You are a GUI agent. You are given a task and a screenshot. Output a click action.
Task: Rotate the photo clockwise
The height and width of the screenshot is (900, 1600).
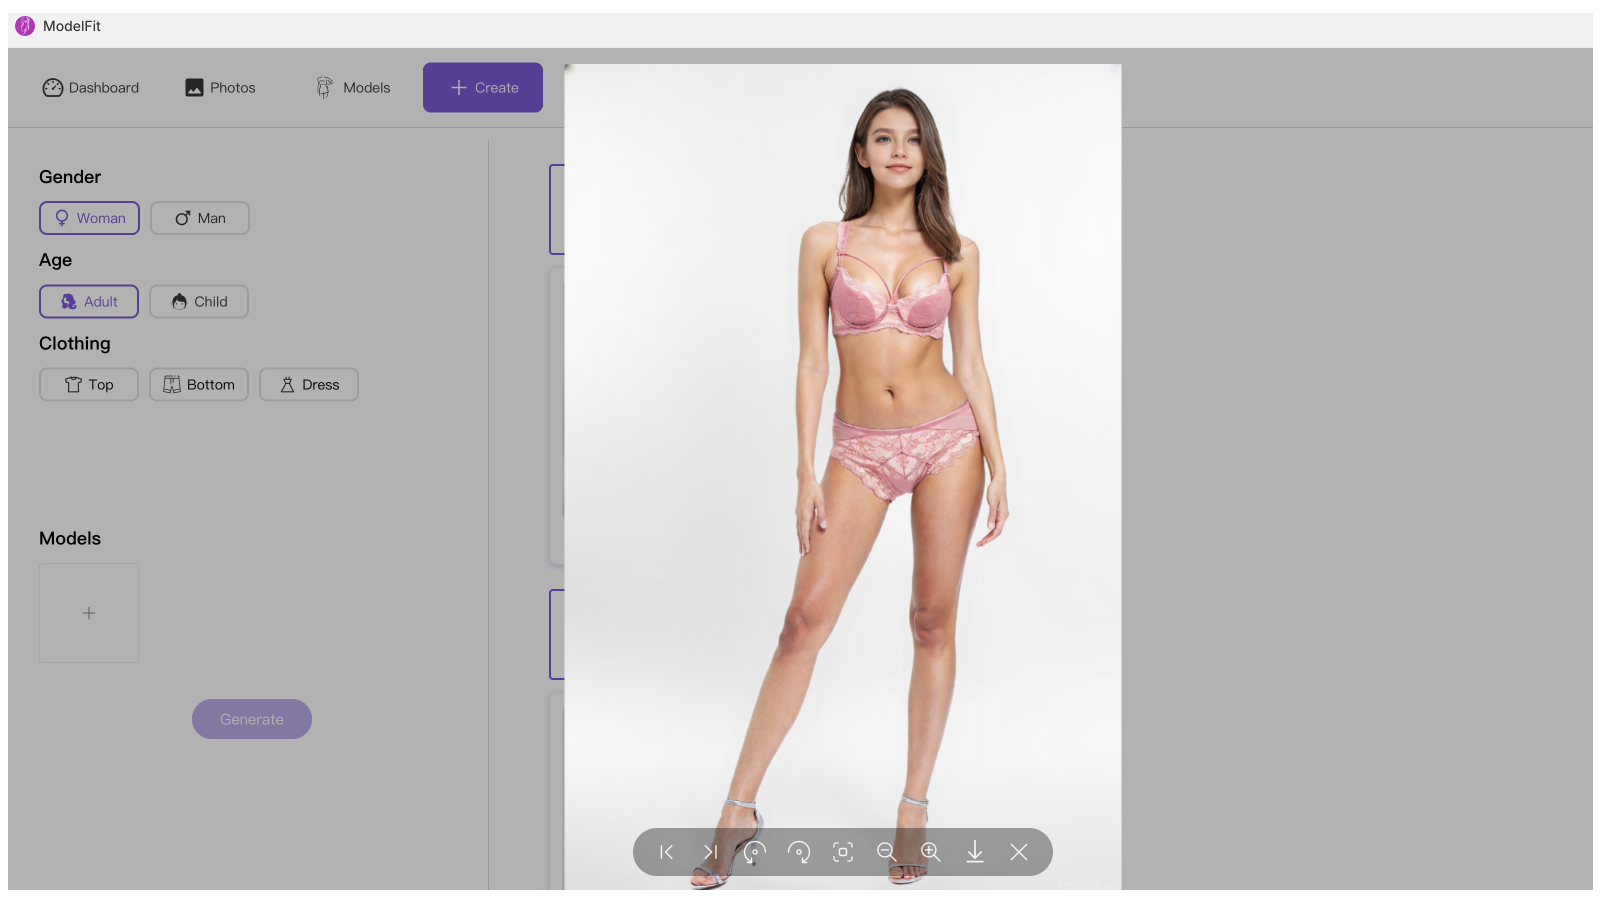pos(799,852)
